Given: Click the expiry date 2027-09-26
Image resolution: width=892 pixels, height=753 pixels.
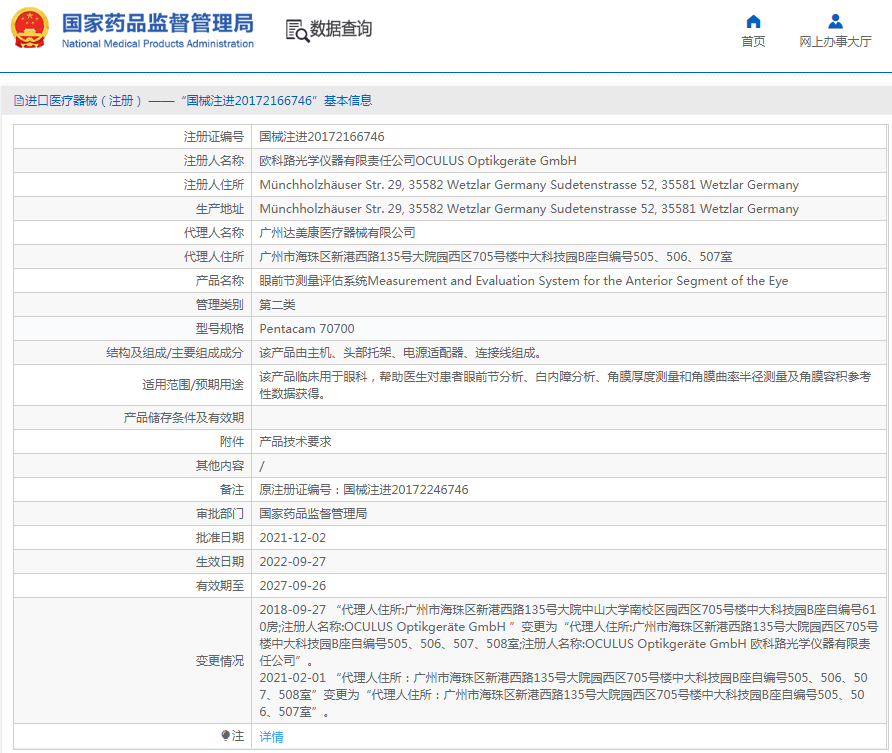Looking at the screenshot, I should [x=293, y=586].
